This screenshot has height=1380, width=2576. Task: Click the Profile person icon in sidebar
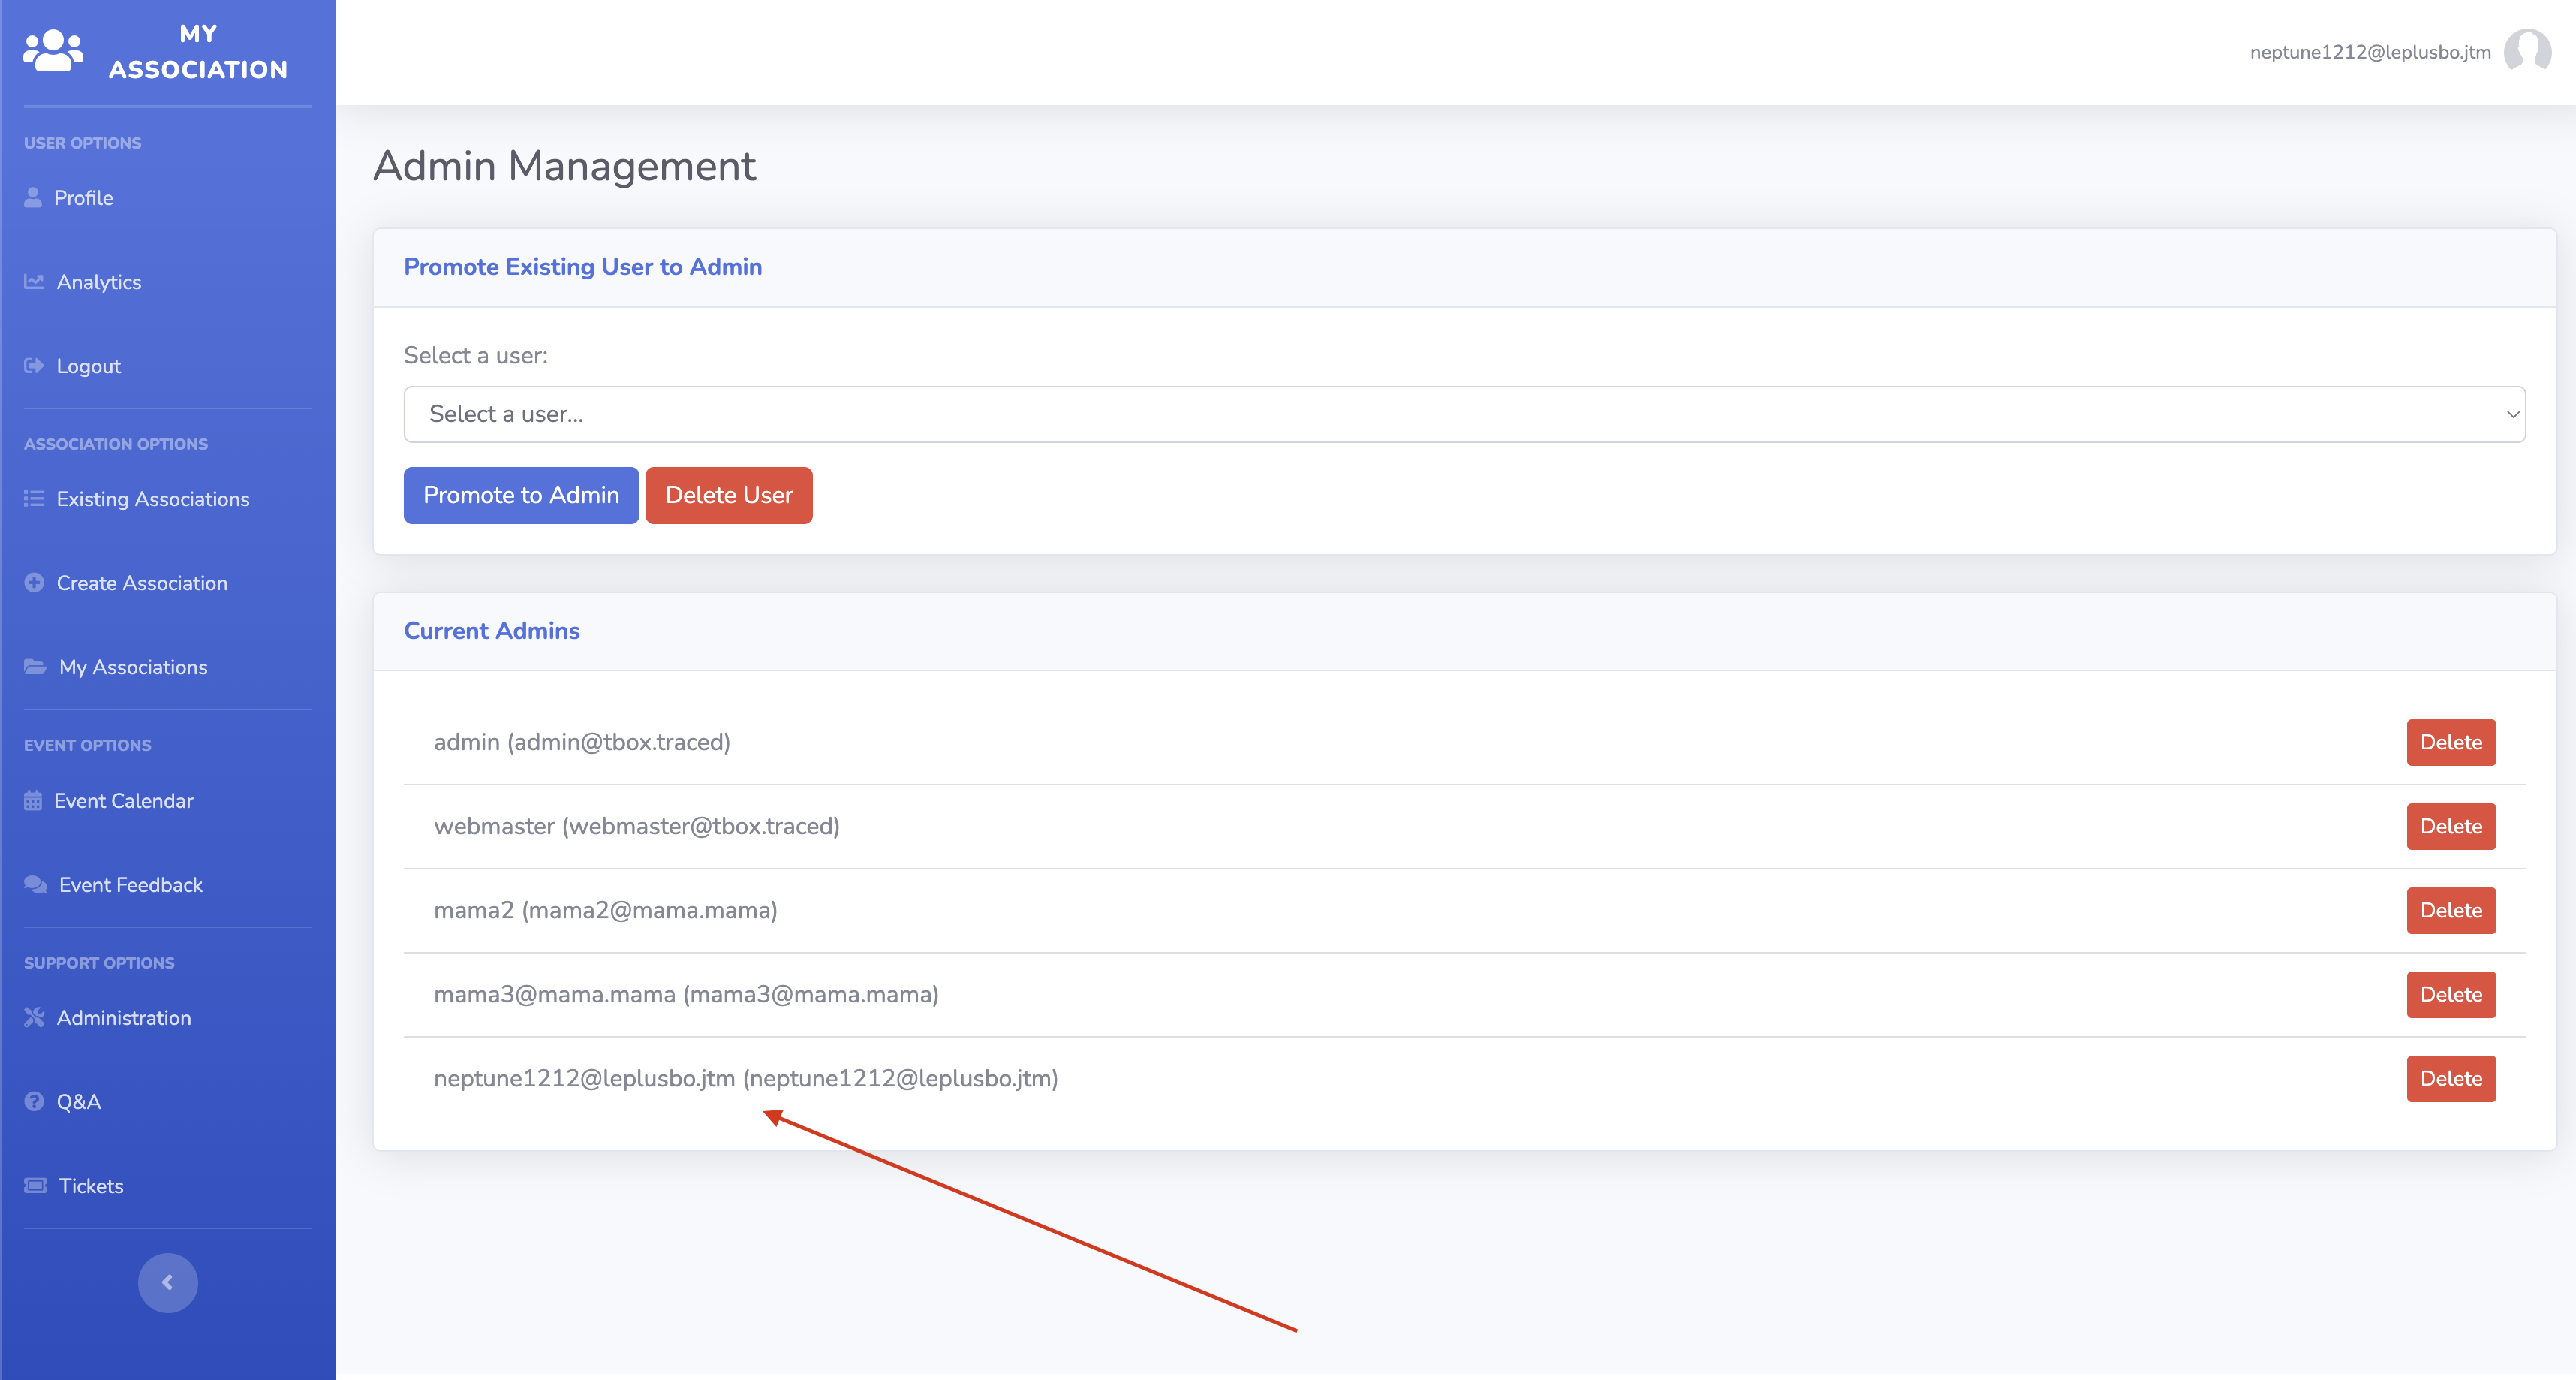point(33,197)
